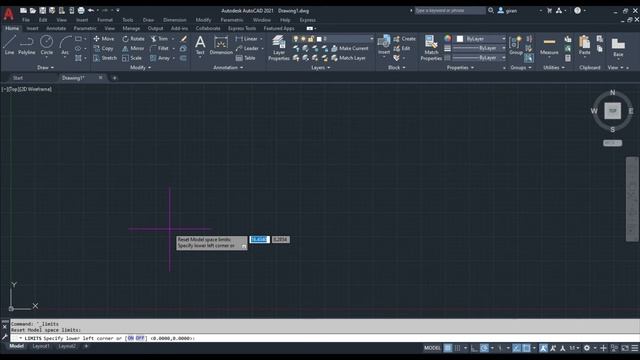Select the Dimension tool
This screenshot has width=640, height=360.
[221, 45]
